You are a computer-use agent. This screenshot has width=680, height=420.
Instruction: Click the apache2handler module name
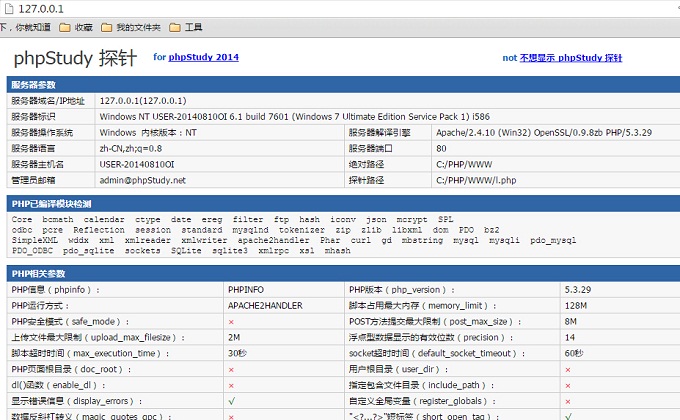coord(273,240)
